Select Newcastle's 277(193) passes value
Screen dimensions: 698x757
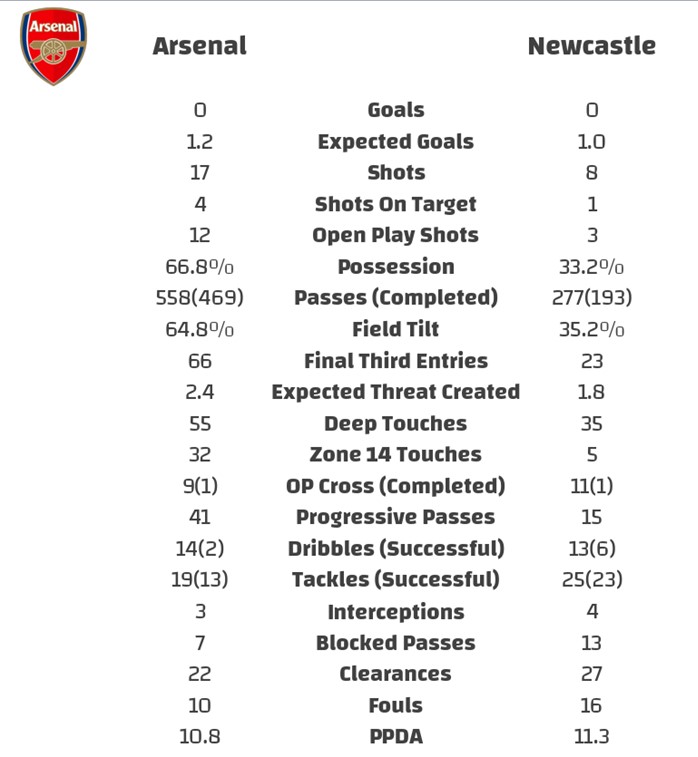point(592,298)
